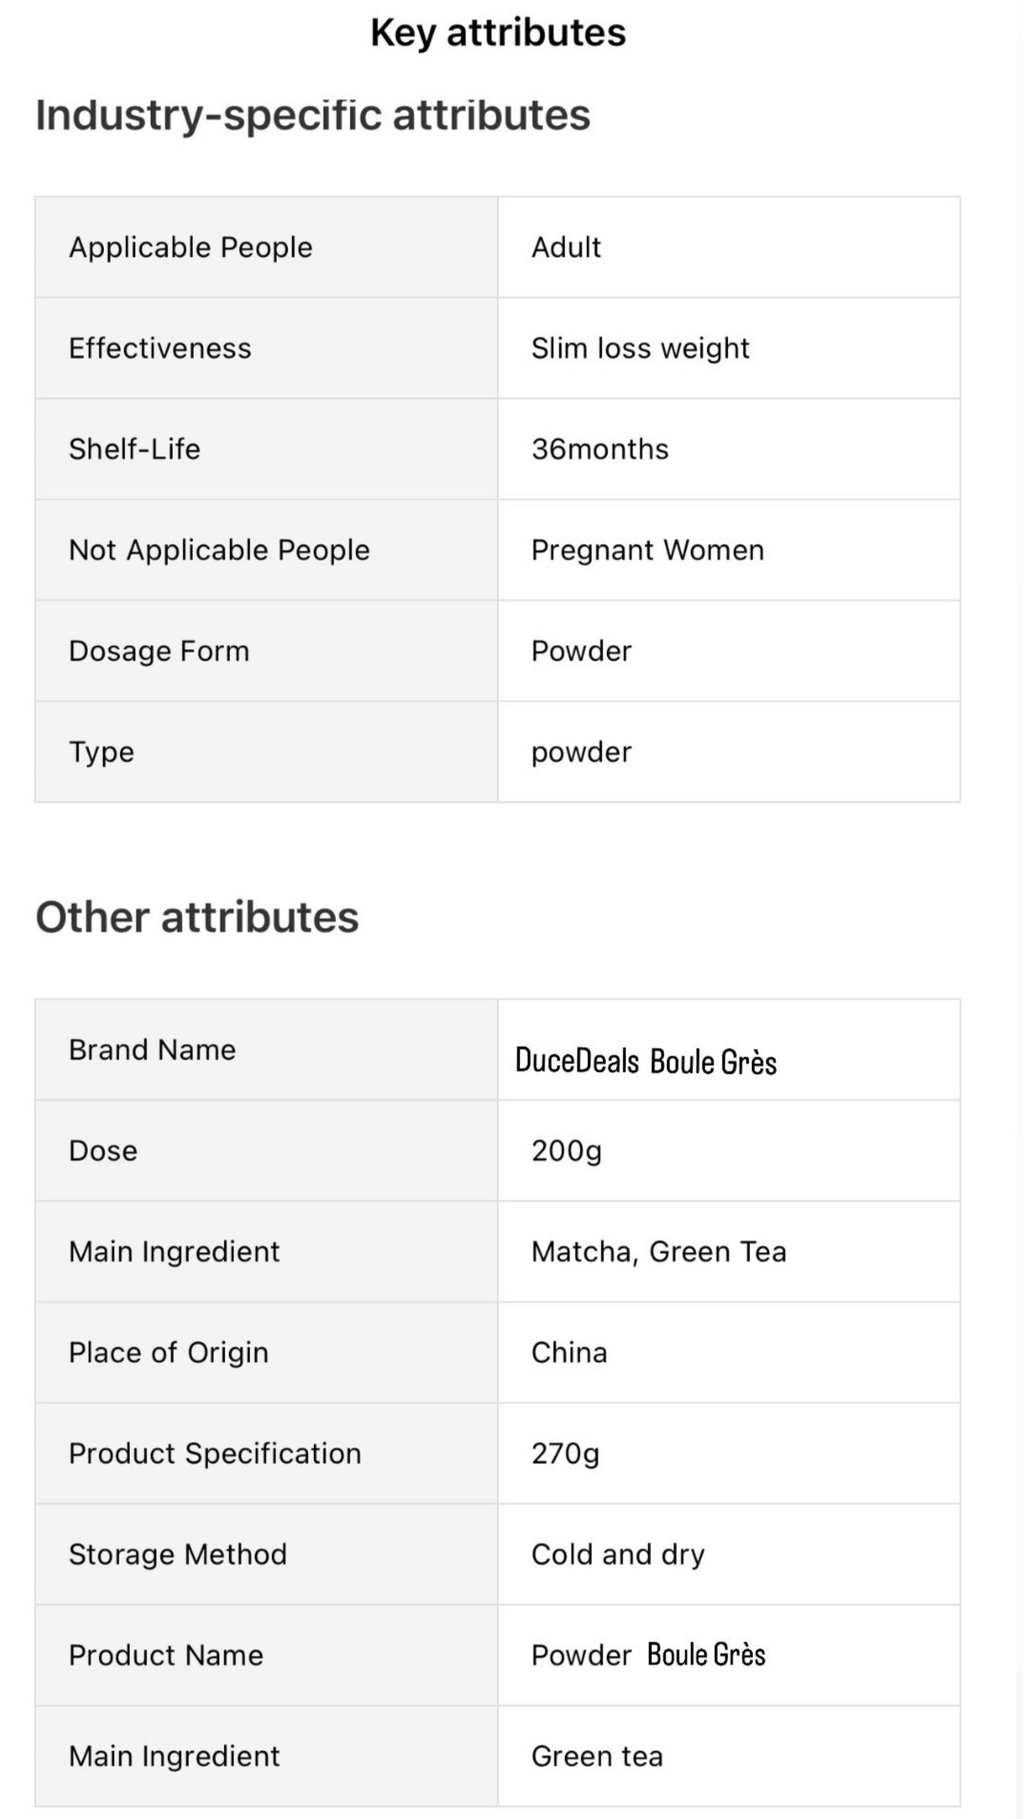Click the 200g dose value
Image resolution: width=1024 pixels, height=1819 pixels.
coord(566,1151)
